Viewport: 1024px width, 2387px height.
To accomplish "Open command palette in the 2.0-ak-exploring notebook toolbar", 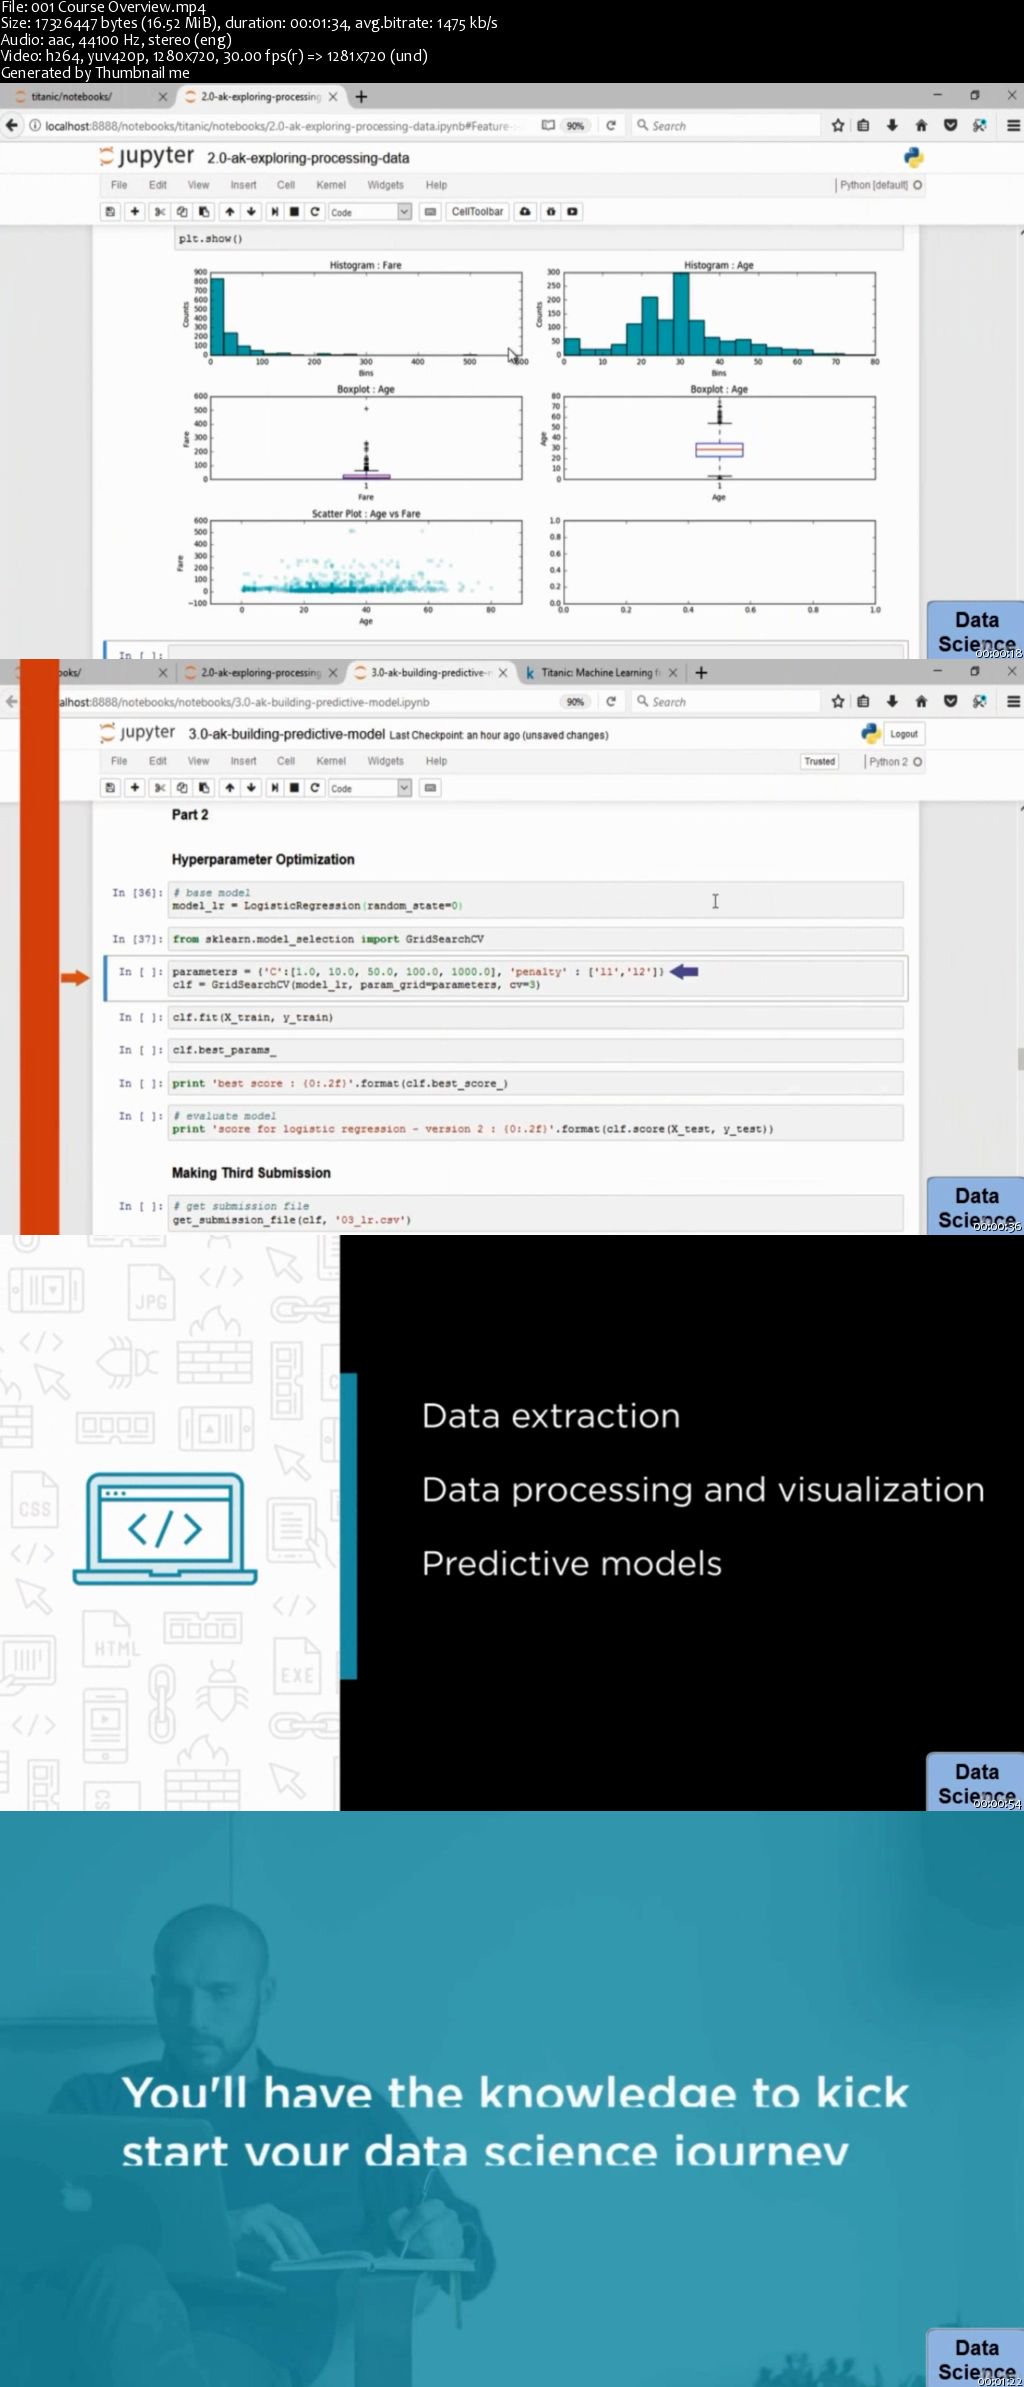I will pos(430,211).
